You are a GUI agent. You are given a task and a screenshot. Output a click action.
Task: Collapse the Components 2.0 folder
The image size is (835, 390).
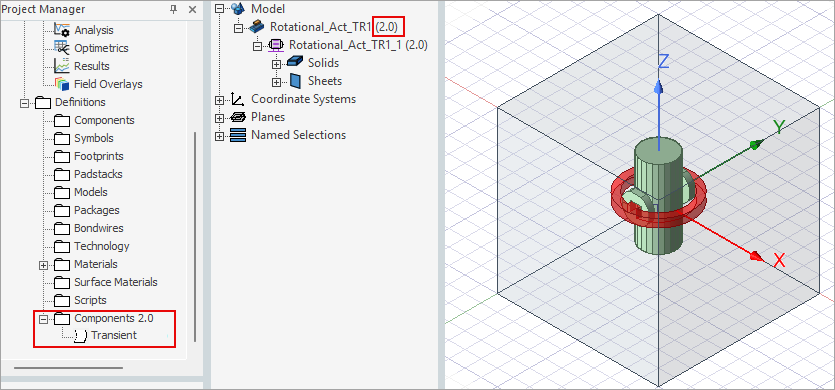pyautogui.click(x=44, y=319)
